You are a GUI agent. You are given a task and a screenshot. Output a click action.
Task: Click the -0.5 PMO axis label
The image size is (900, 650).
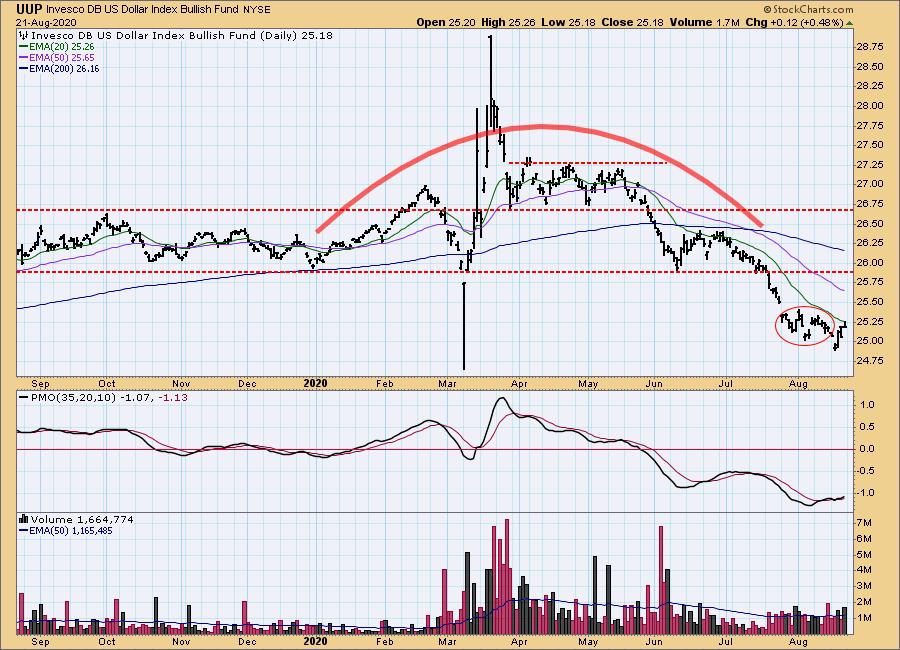tap(866, 471)
